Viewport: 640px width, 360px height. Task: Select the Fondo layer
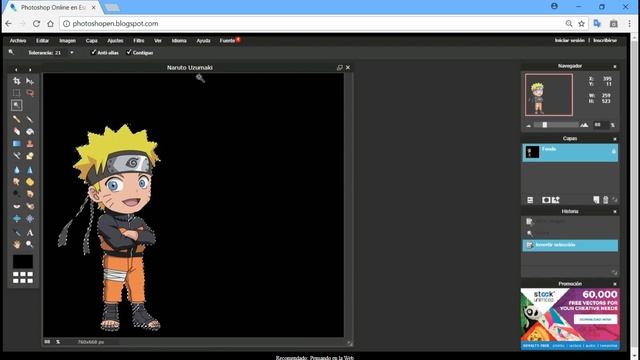(570, 152)
